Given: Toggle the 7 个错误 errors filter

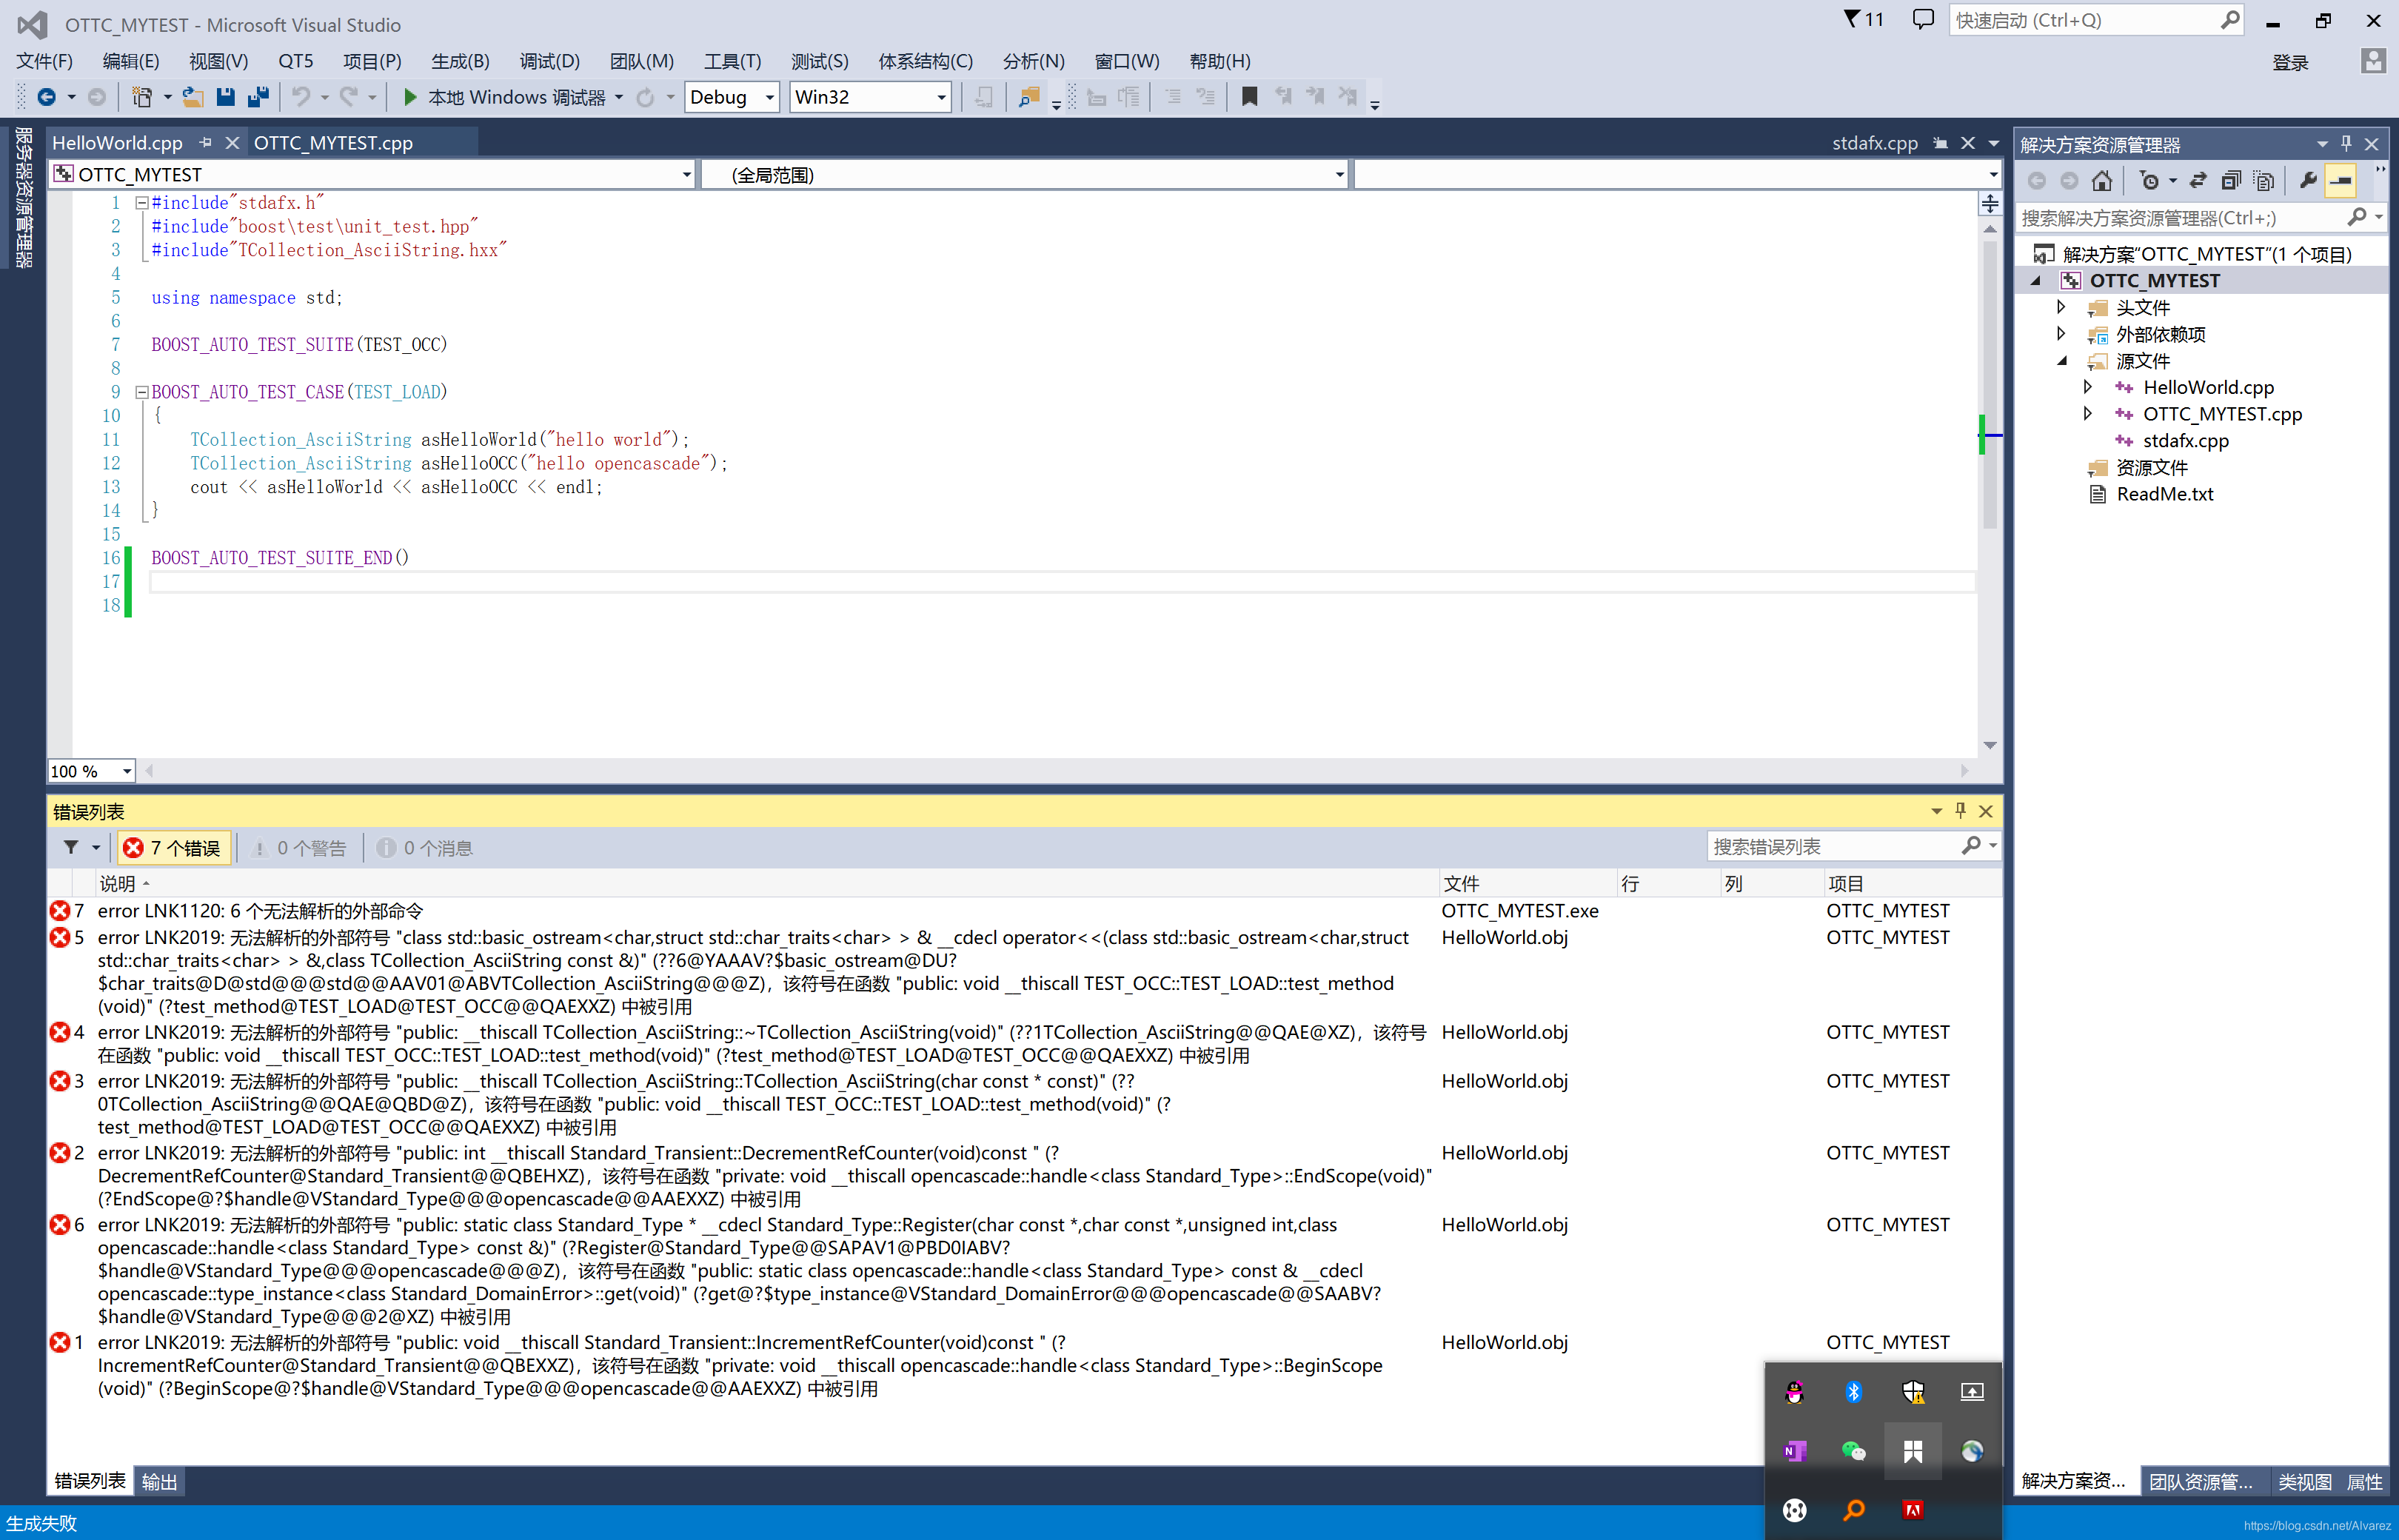Looking at the screenshot, I should pyautogui.click(x=174, y=848).
